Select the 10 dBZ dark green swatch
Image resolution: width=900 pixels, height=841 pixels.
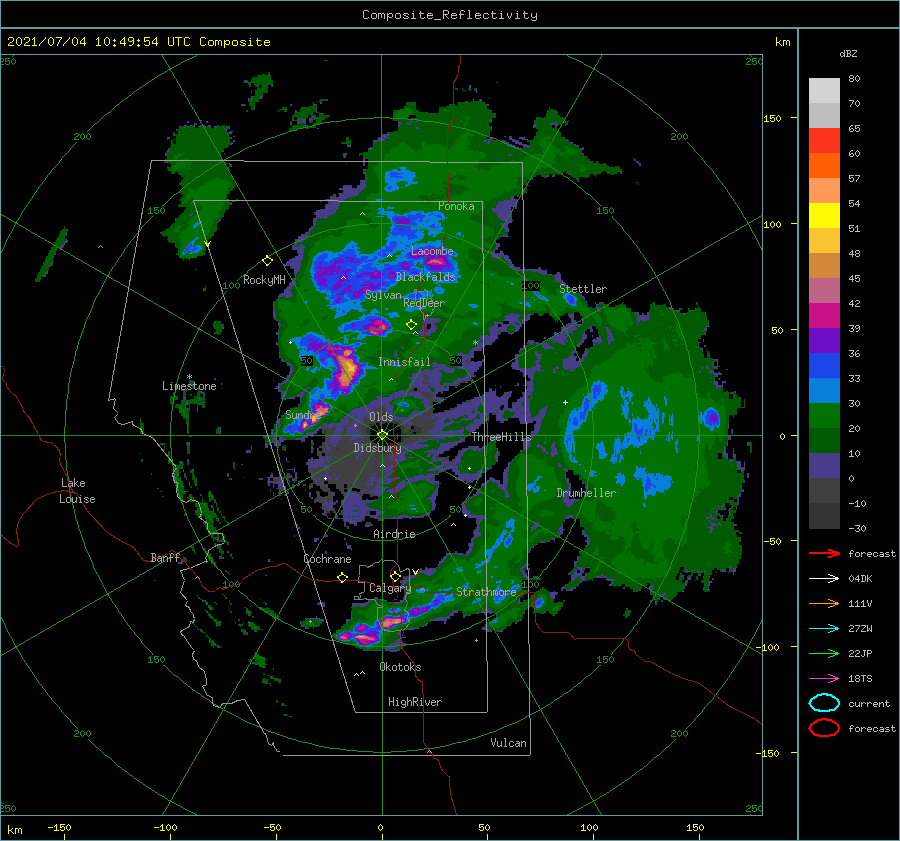click(824, 440)
